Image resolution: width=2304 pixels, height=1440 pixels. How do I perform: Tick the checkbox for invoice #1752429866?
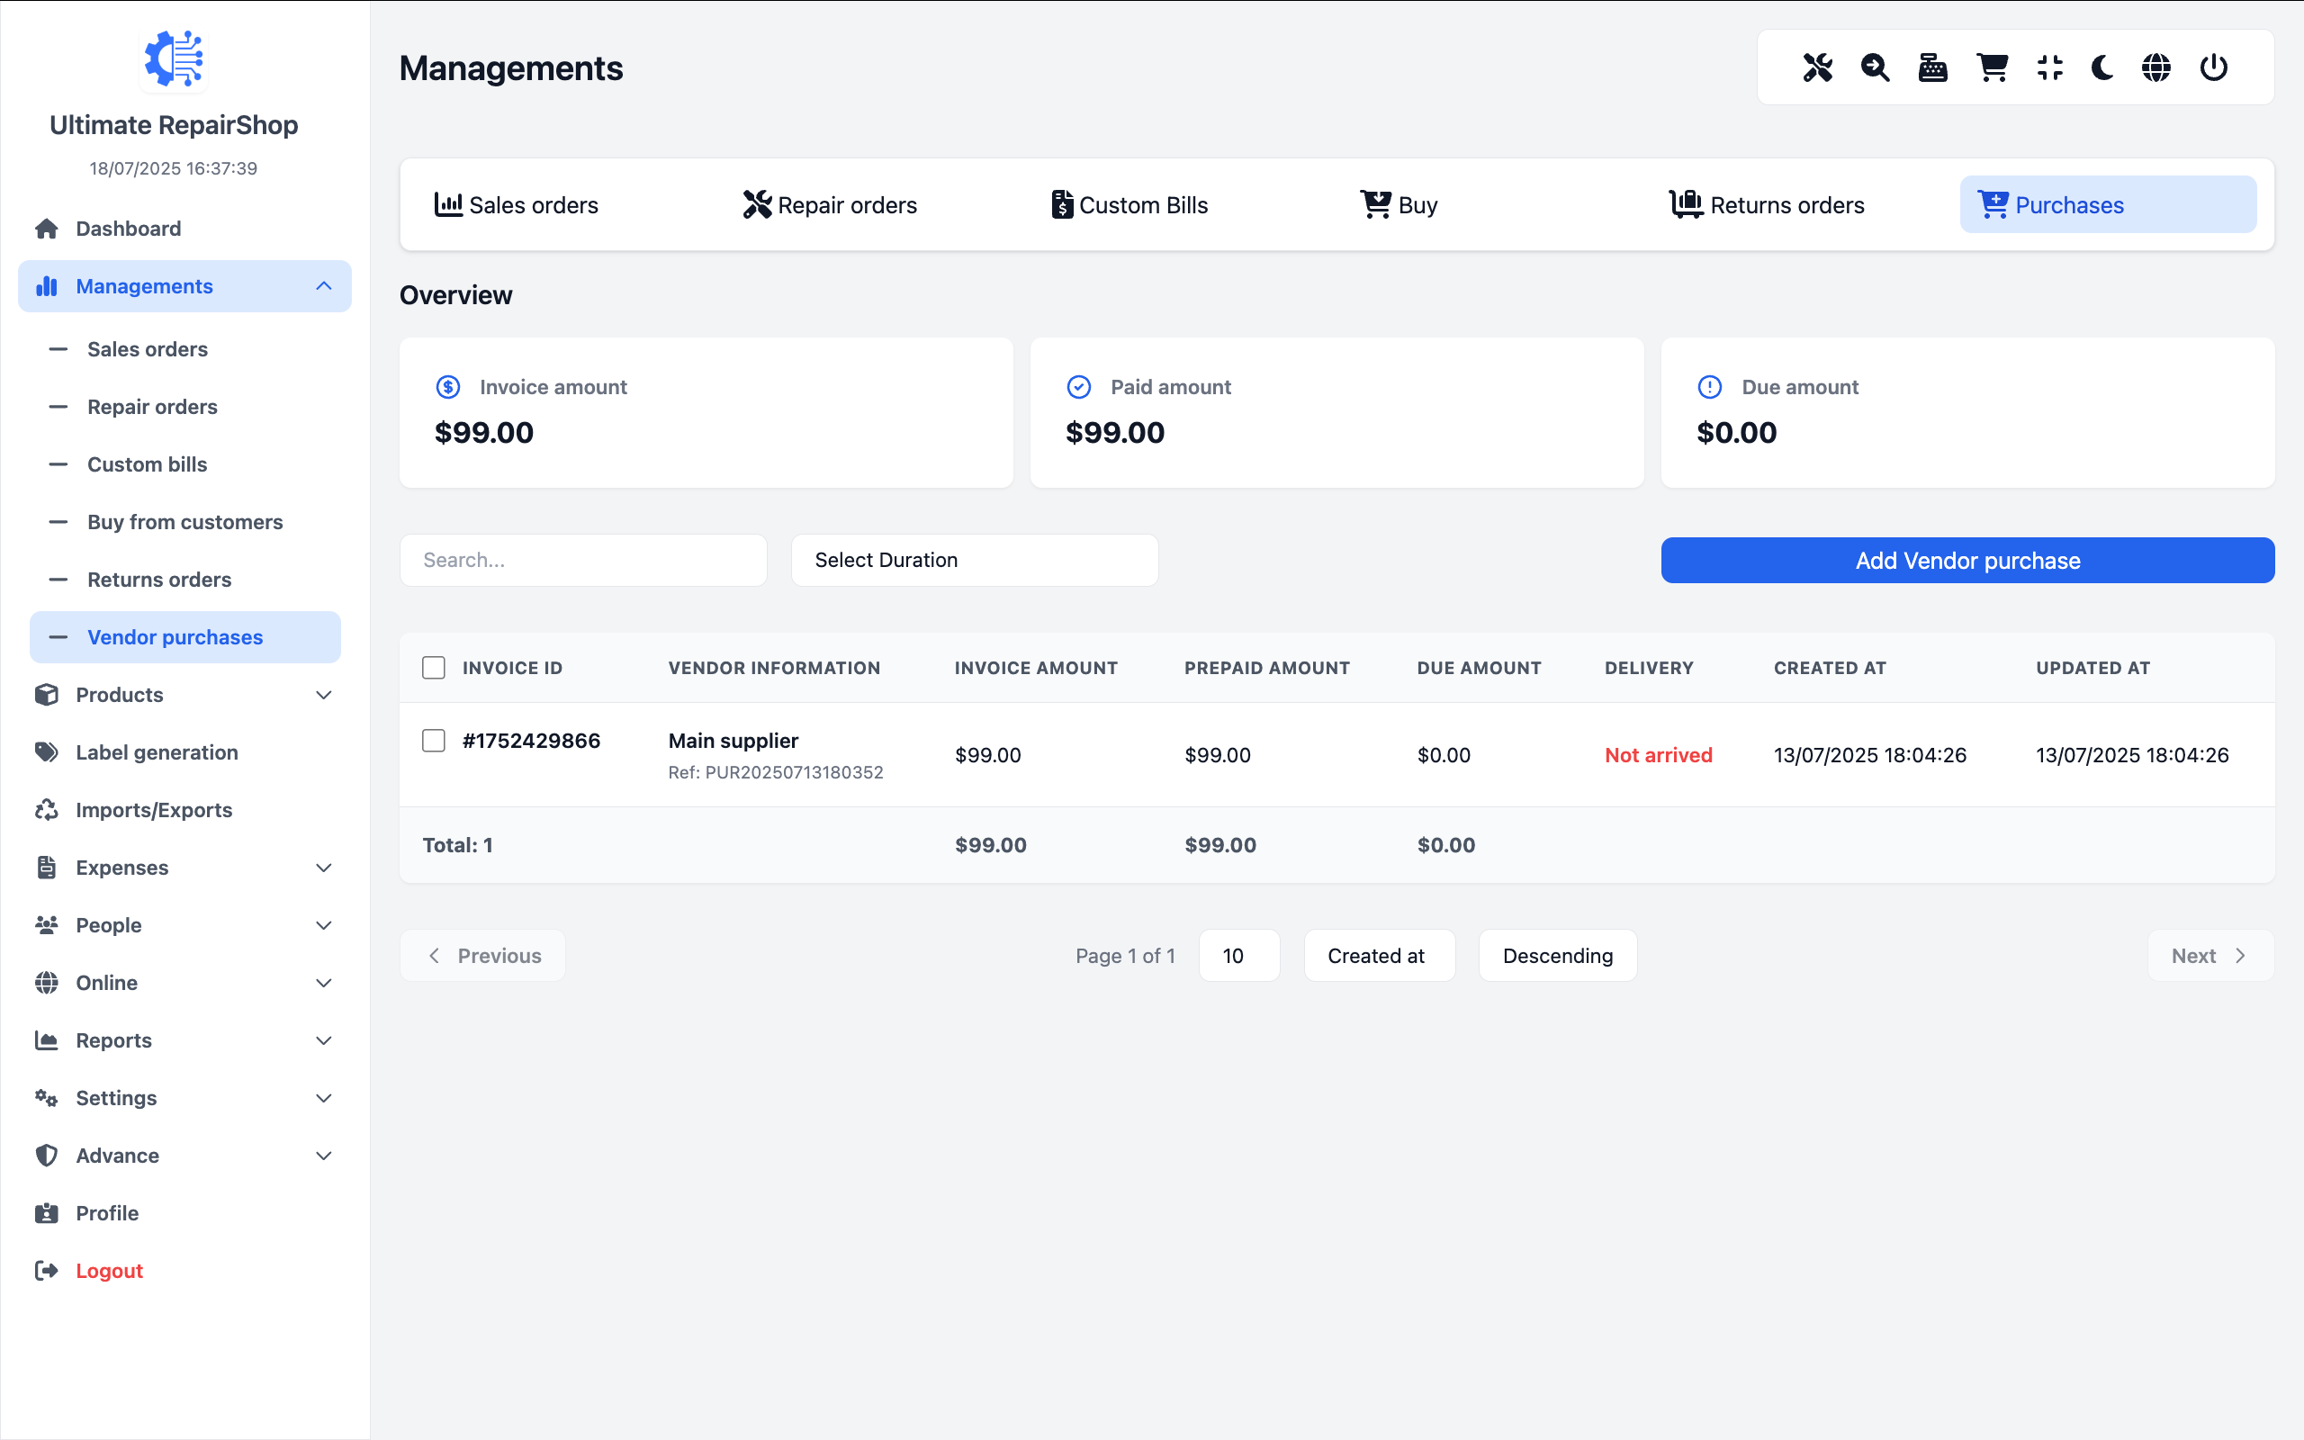pyautogui.click(x=433, y=741)
